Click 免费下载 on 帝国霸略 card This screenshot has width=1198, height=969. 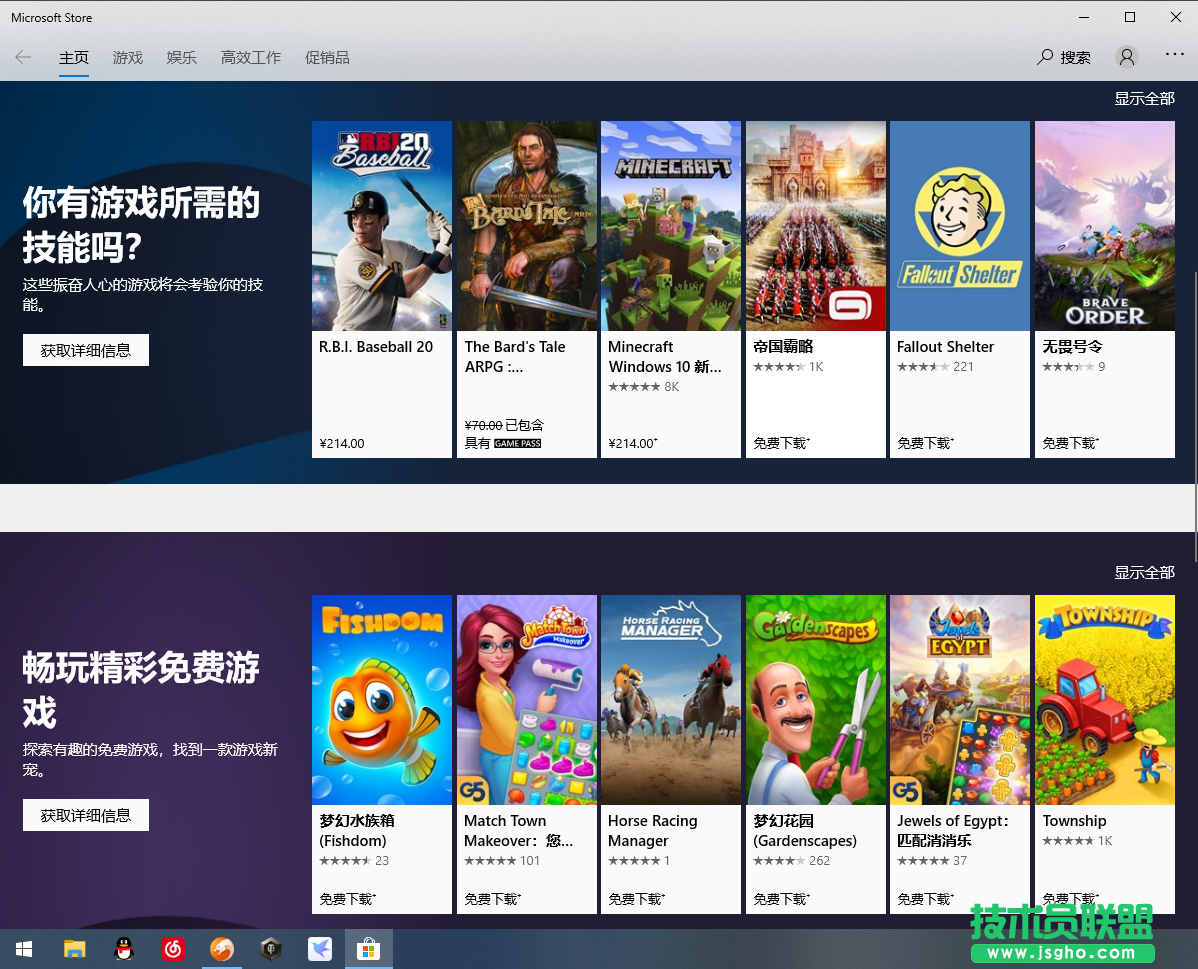click(x=782, y=443)
